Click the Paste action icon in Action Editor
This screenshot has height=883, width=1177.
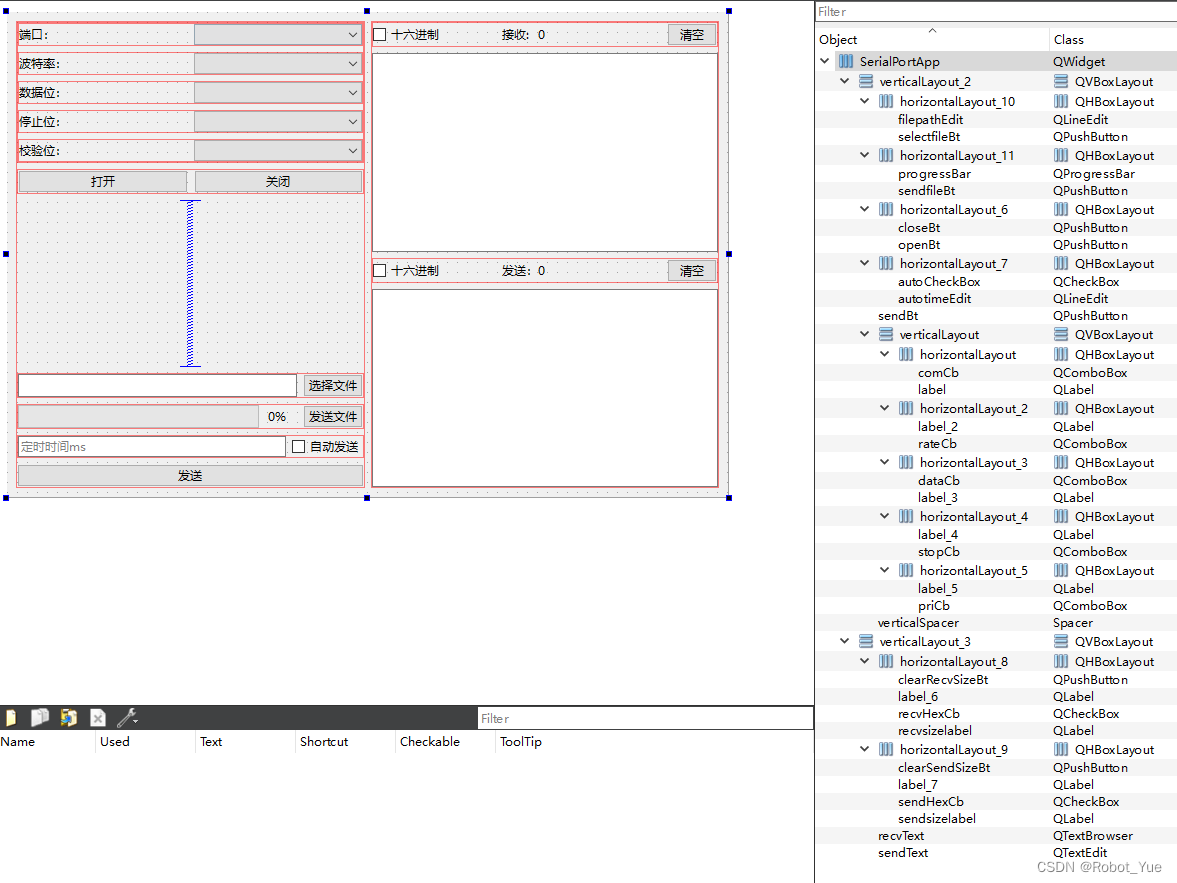(x=68, y=718)
